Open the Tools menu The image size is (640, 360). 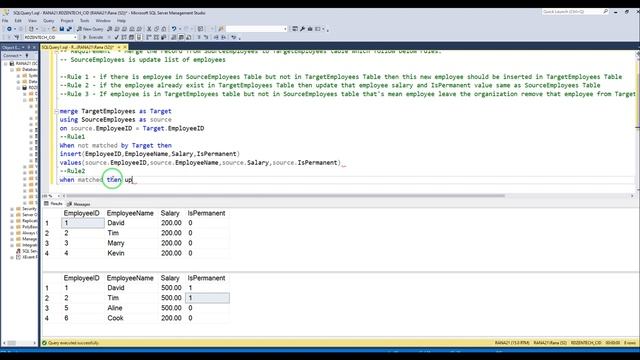coord(84,20)
